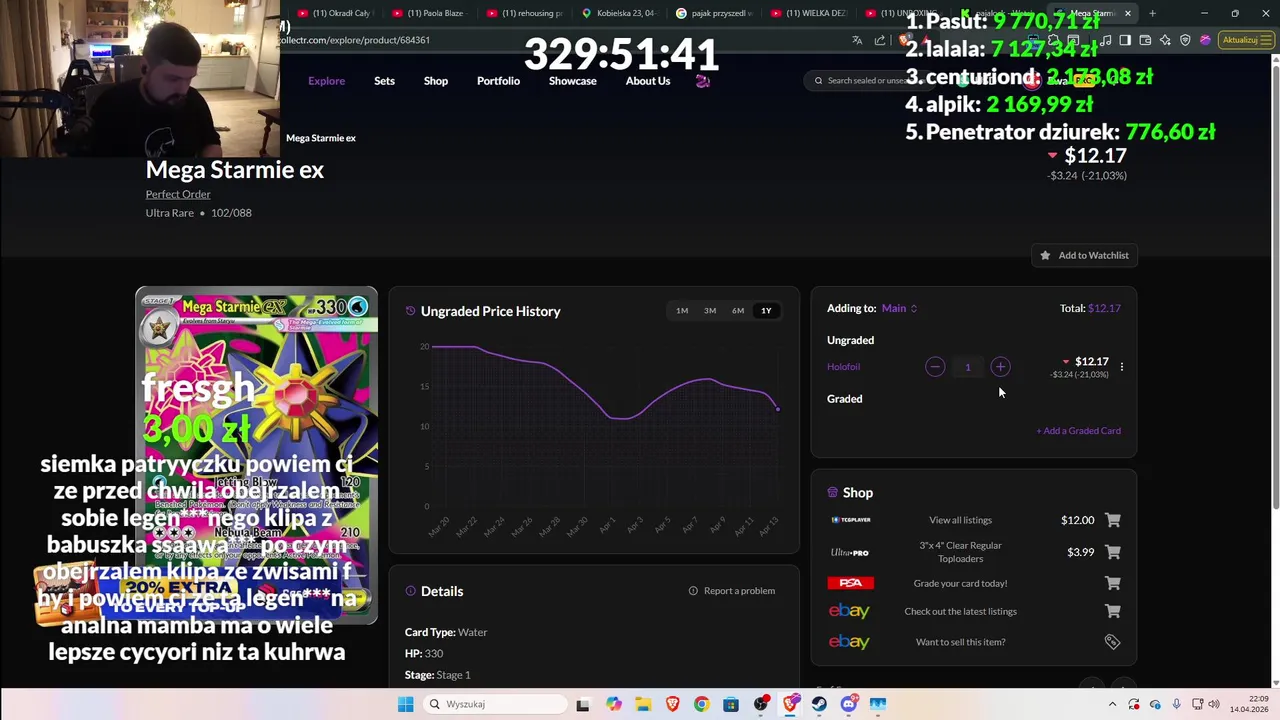Screen dimensions: 1280x720
Task: Open the About Us navigation item
Action: point(648,81)
